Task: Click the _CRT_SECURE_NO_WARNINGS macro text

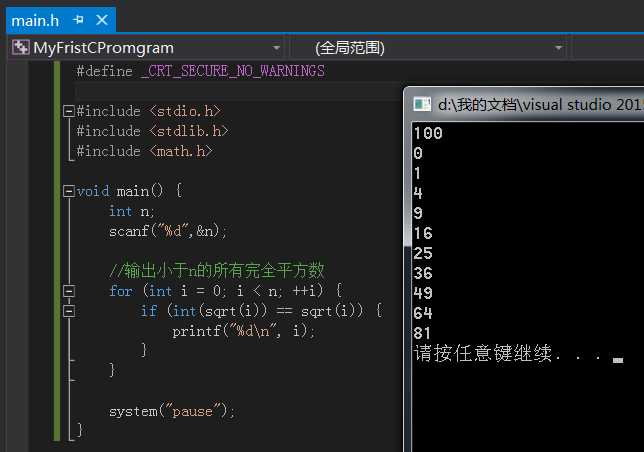Action: click(233, 71)
